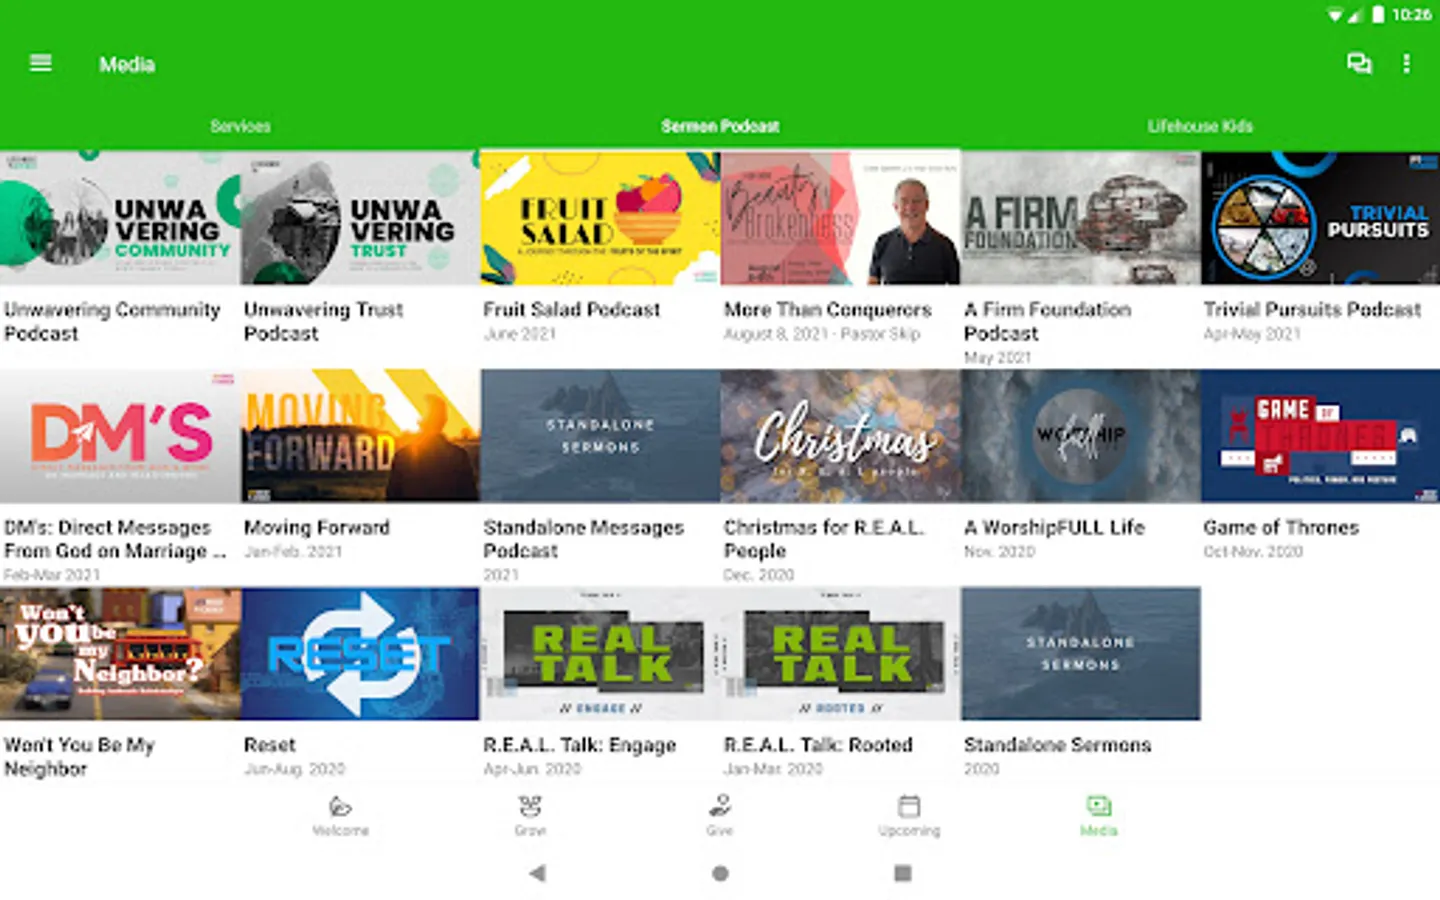This screenshot has width=1440, height=900.
Task: Switch to the Lifehouse Kids tab
Action: pyautogui.click(x=1200, y=126)
